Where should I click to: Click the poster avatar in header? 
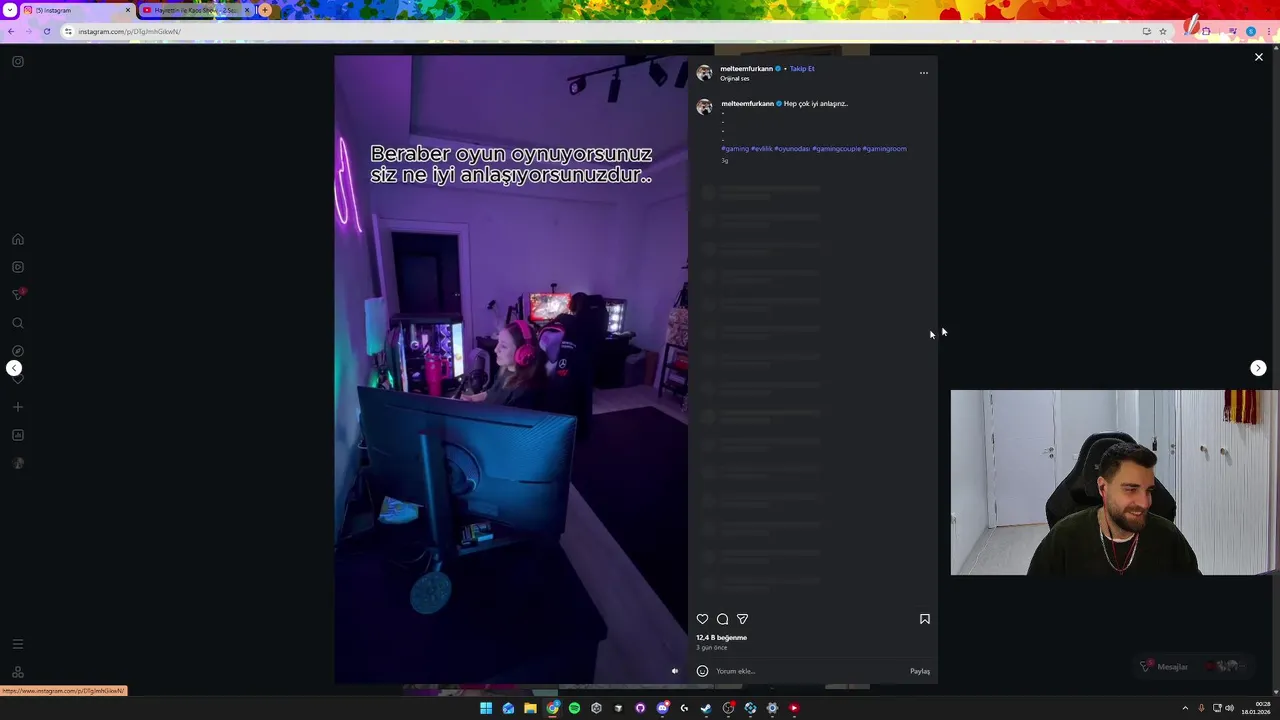[704, 73]
